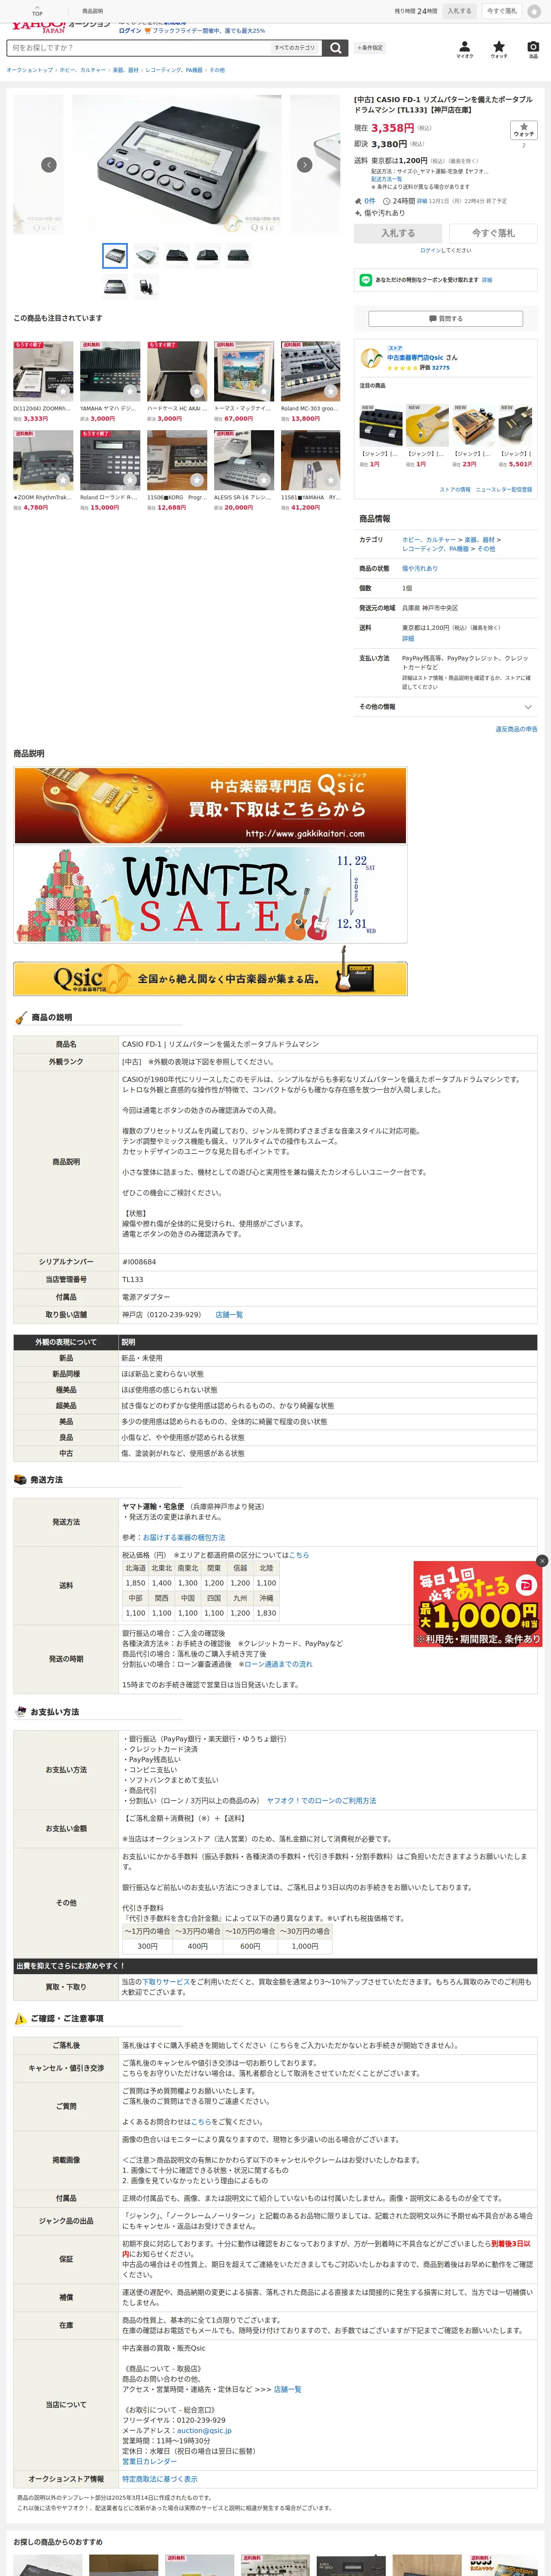
Task: Click the 出品 camera icon
Action: pos(533,49)
